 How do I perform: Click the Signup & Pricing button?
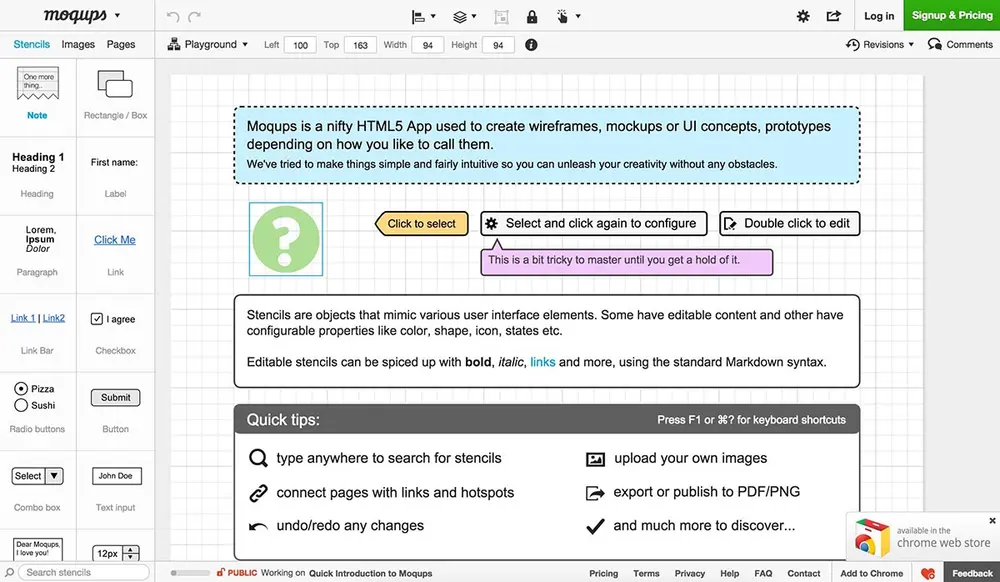[952, 15]
